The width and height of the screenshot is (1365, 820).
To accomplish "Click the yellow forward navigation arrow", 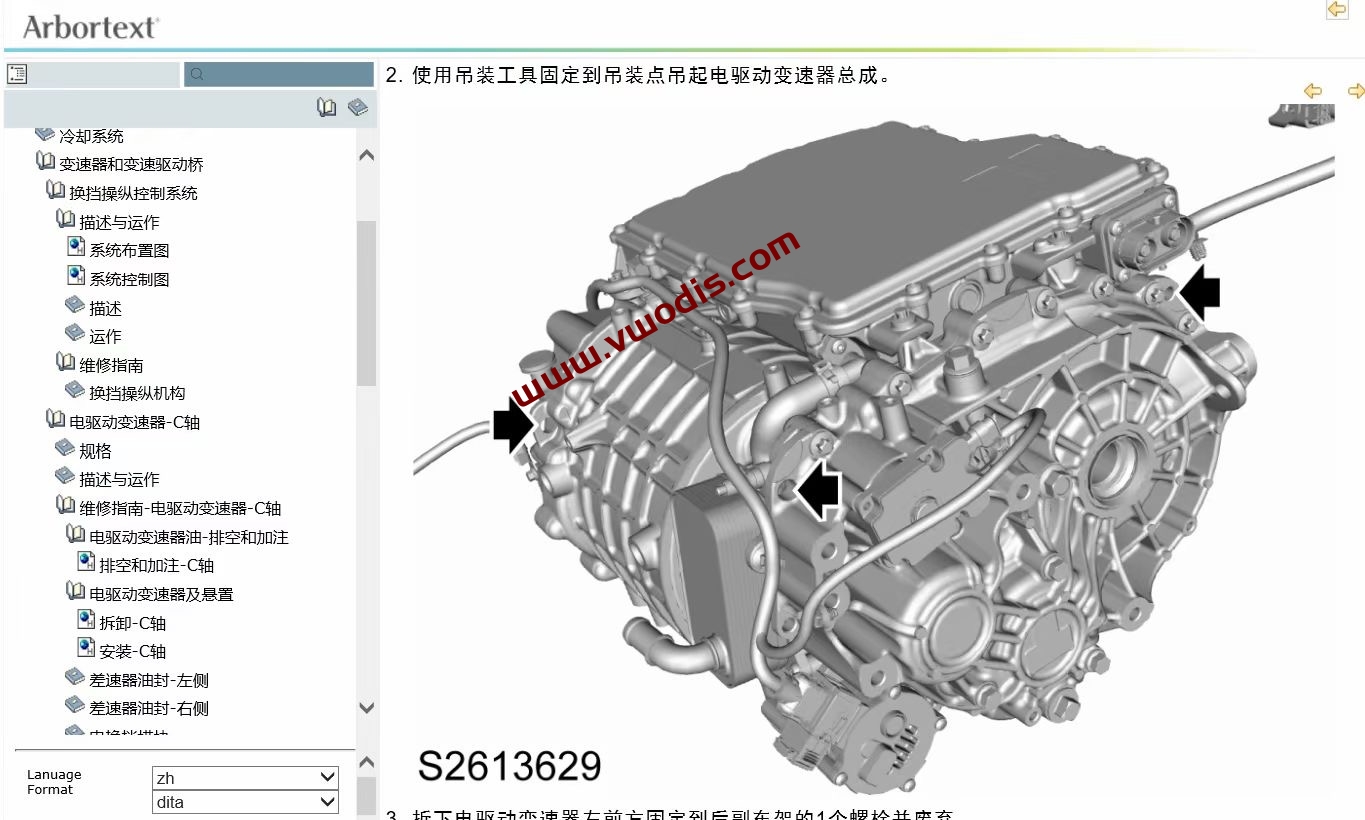I will click(x=1356, y=91).
